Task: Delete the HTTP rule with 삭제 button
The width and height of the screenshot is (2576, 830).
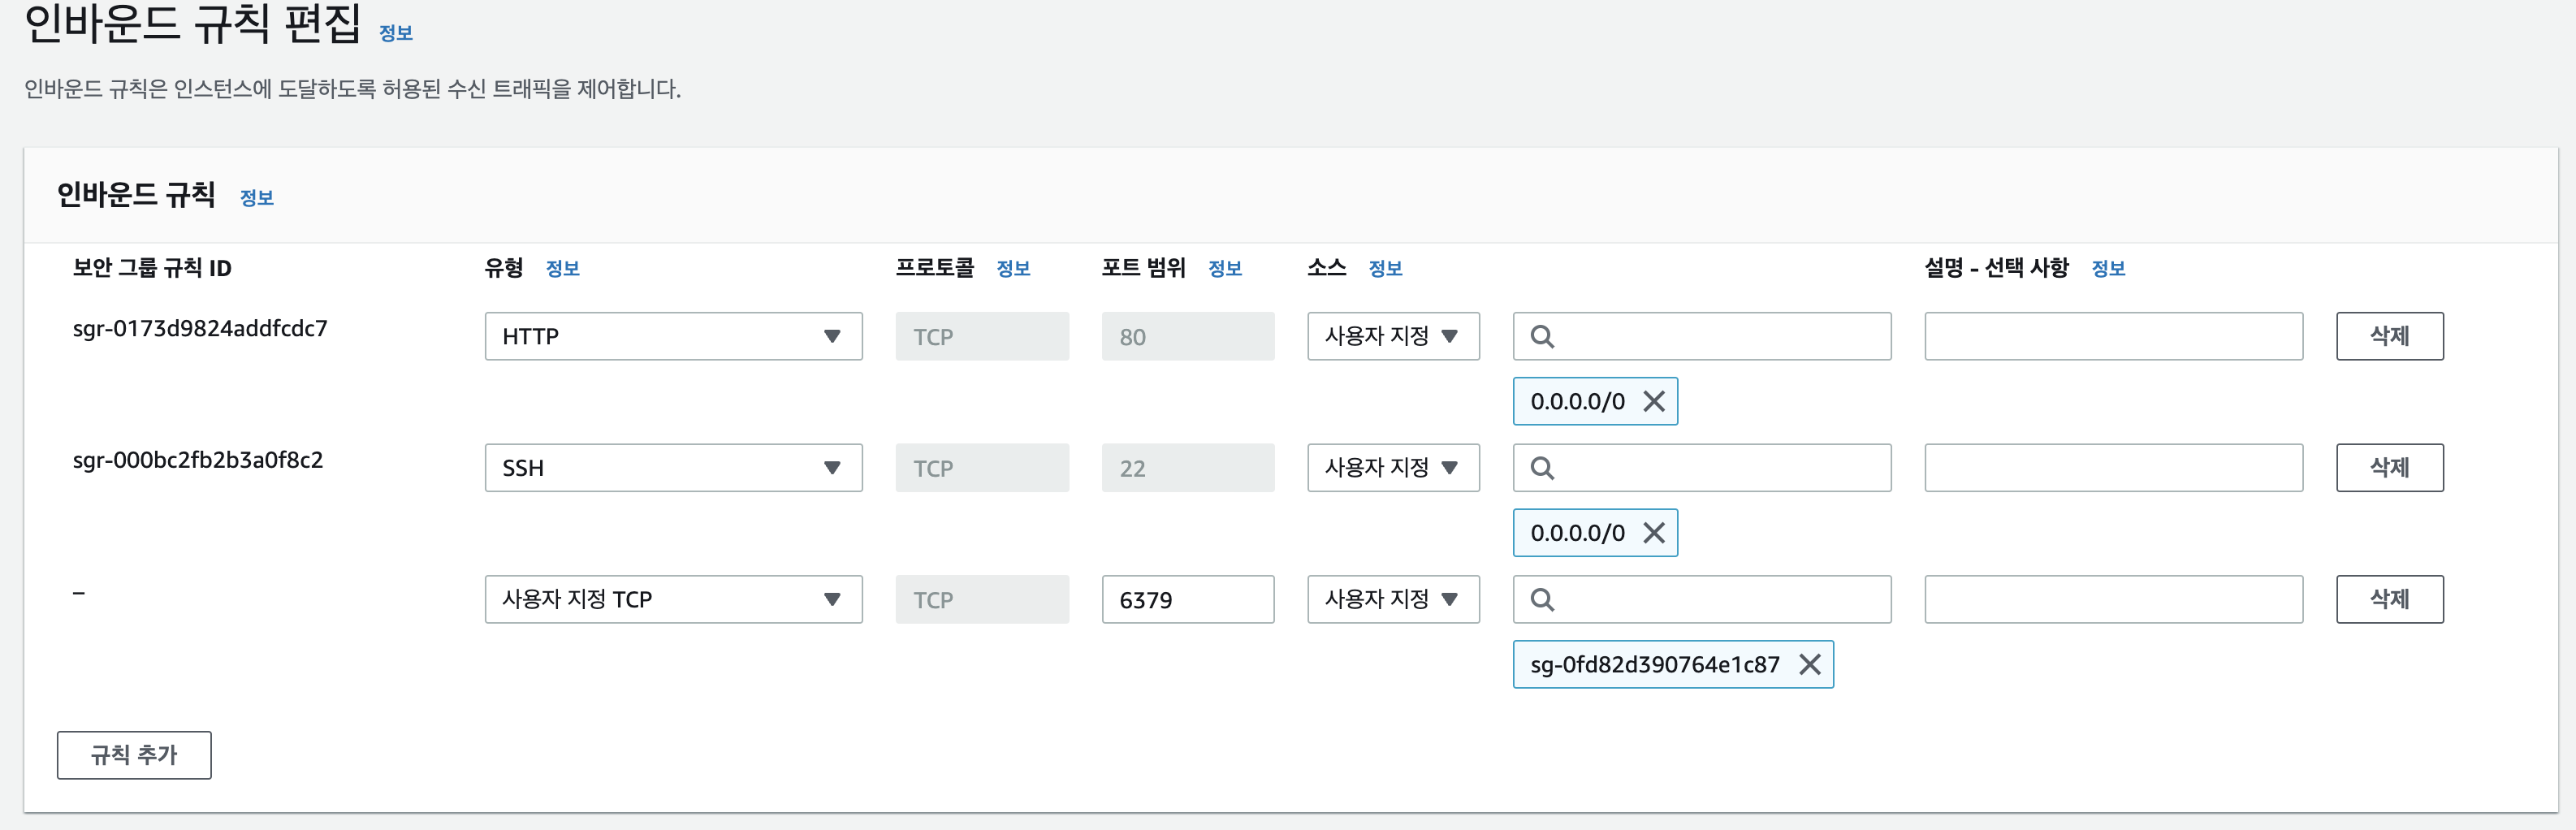Action: click(2389, 336)
